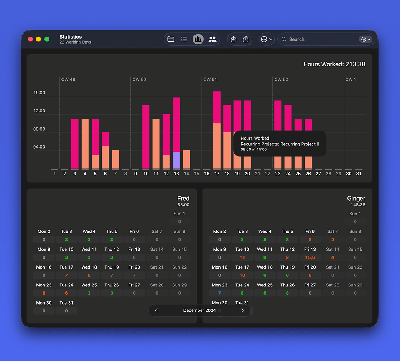Select Ginger's Sat 7 hours cell

[333, 239]
